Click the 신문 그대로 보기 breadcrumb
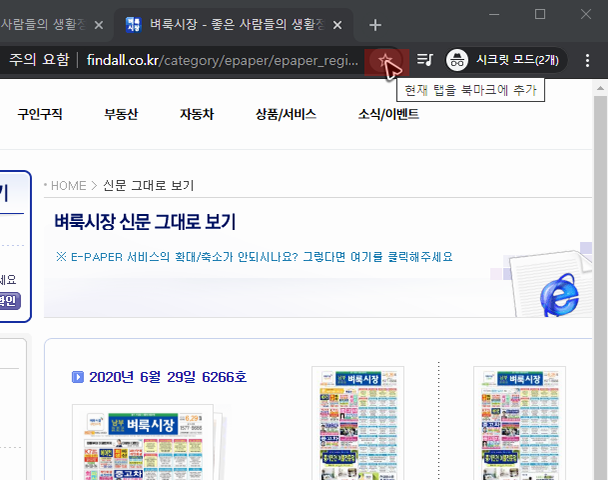This screenshot has width=608, height=480. [x=149, y=185]
